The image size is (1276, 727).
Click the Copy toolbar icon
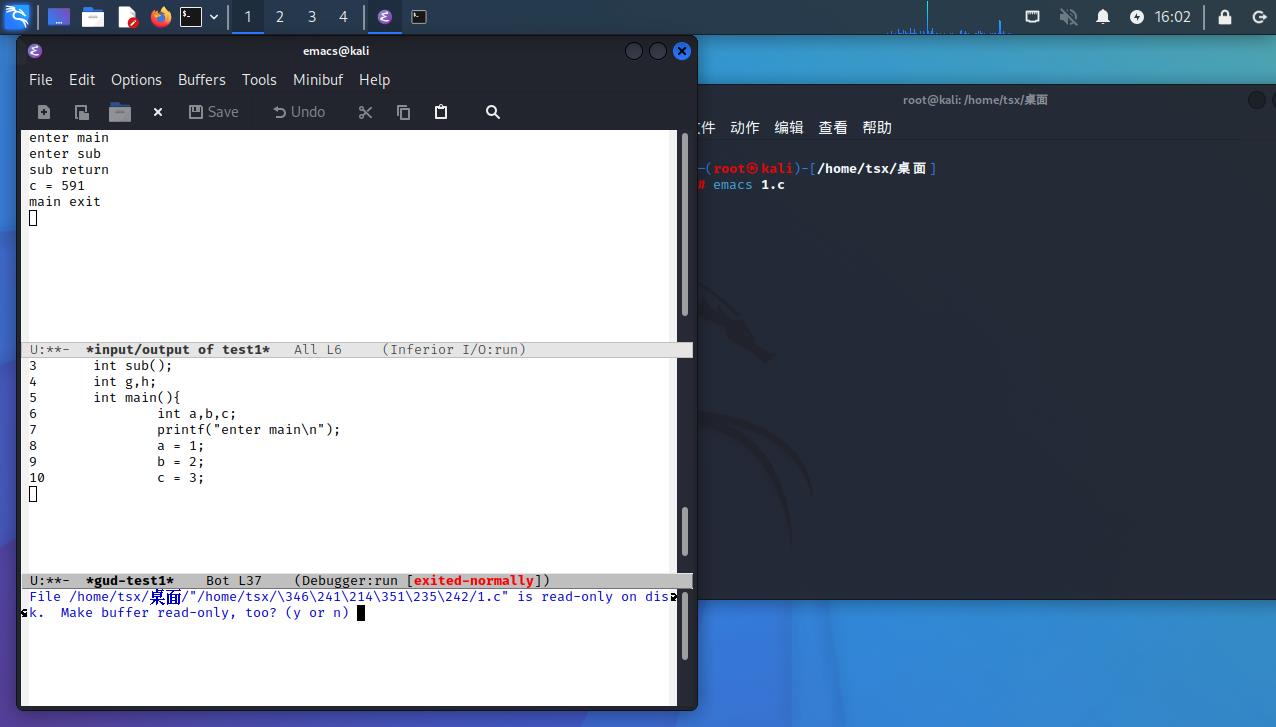point(403,112)
